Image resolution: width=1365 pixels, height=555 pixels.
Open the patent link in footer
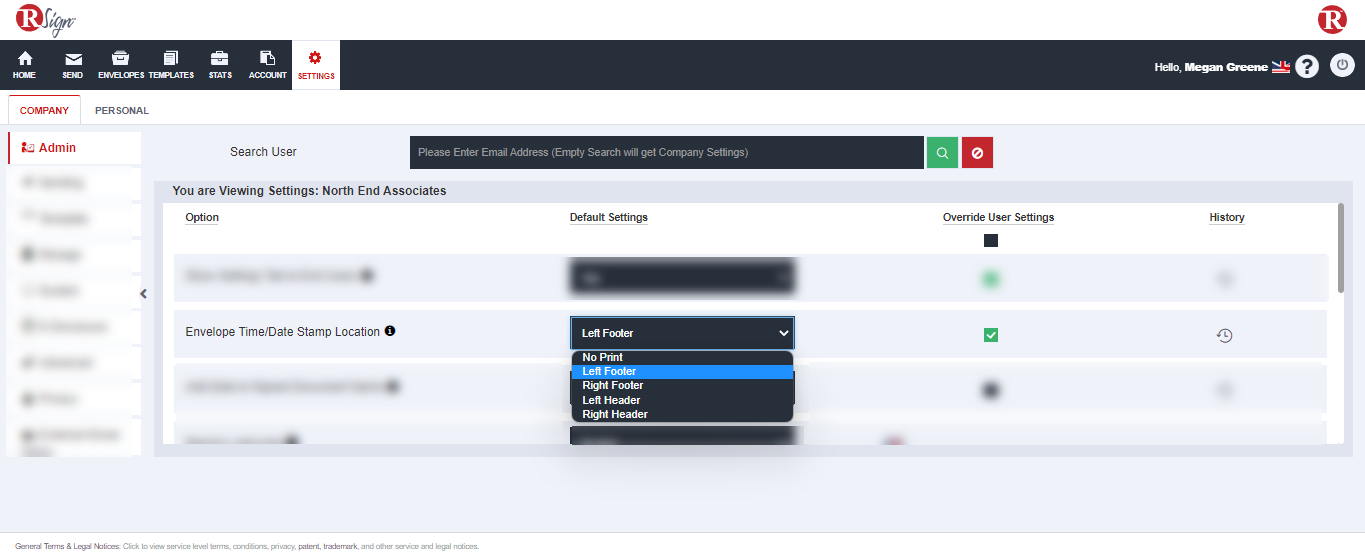coord(309,547)
